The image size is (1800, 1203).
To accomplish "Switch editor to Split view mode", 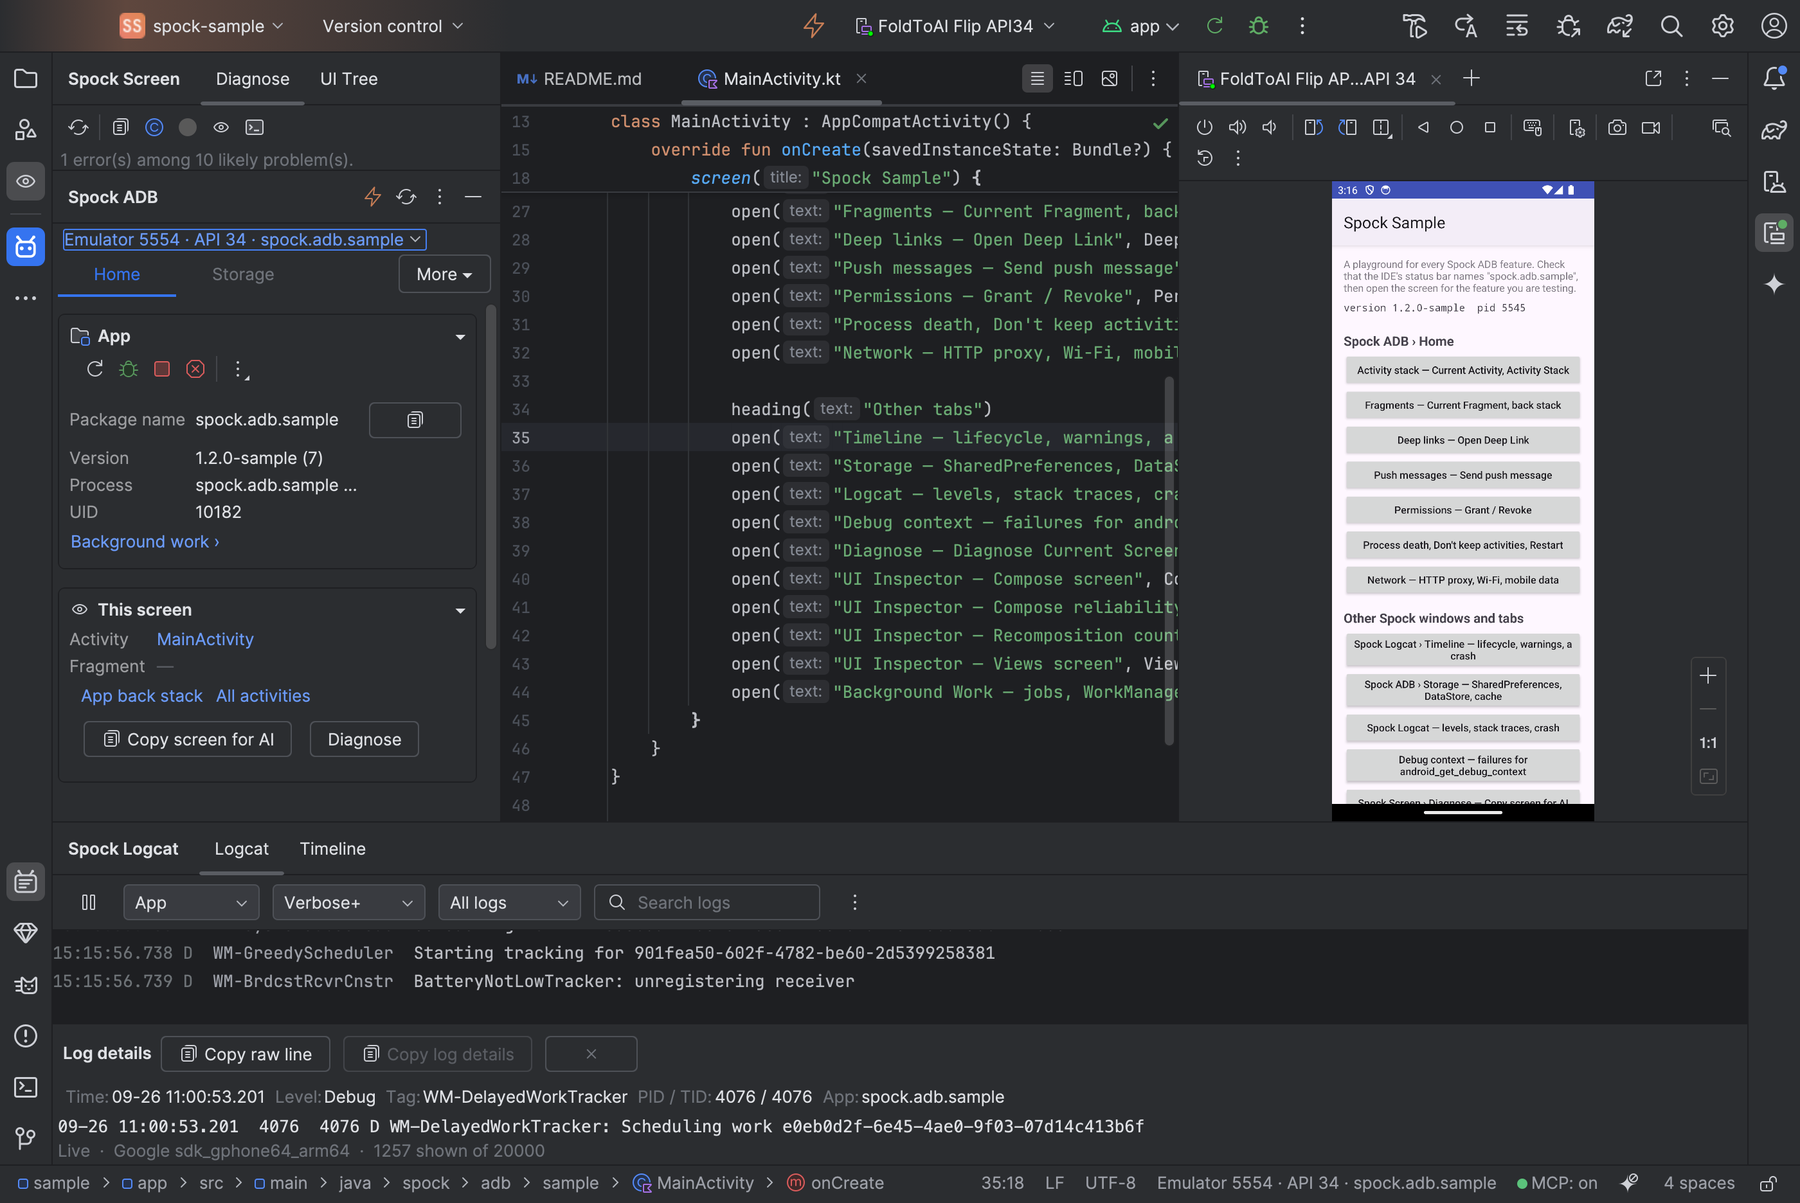I will (1073, 78).
